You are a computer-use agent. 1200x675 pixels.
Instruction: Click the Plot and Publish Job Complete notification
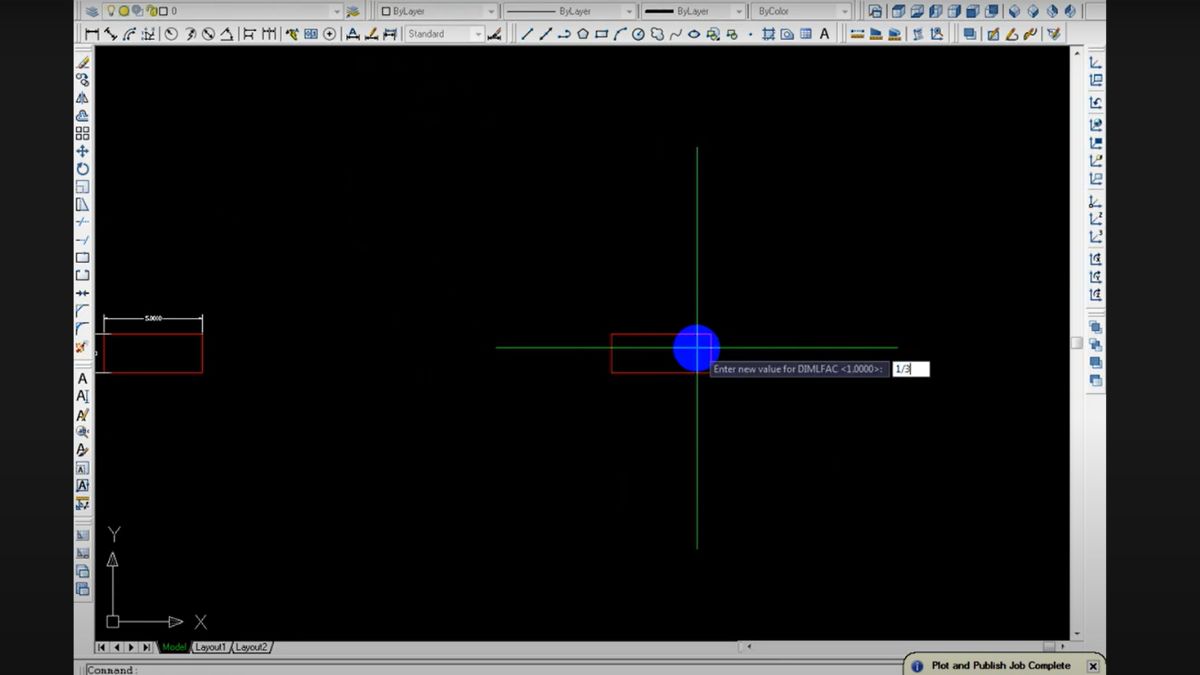tap(1000, 665)
